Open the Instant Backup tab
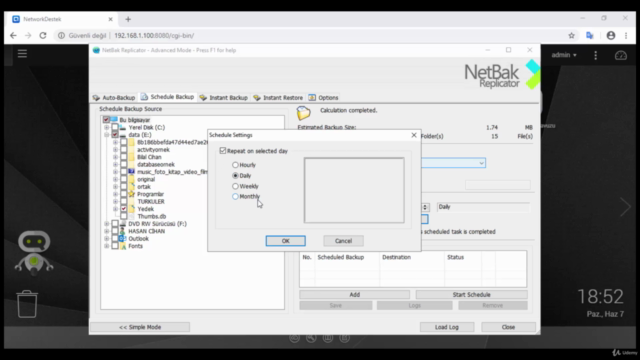640x360 pixels. click(x=224, y=98)
